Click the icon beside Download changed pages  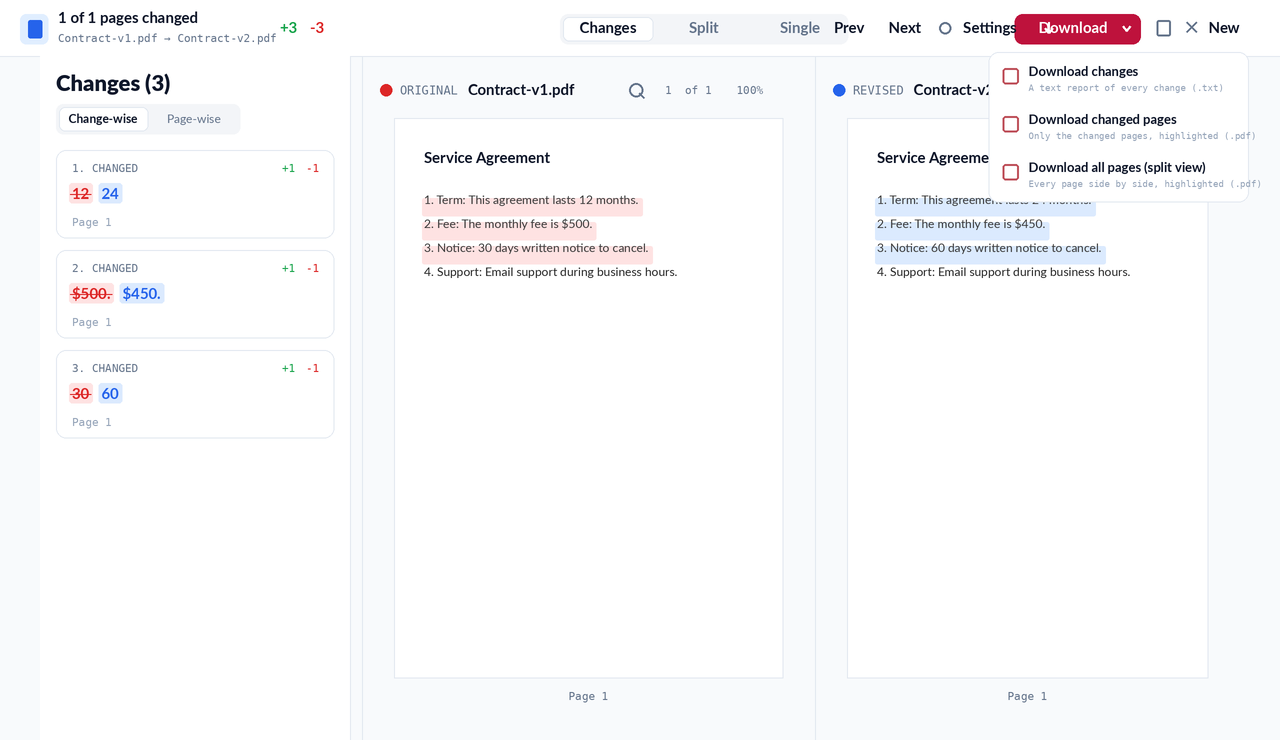(x=1011, y=124)
